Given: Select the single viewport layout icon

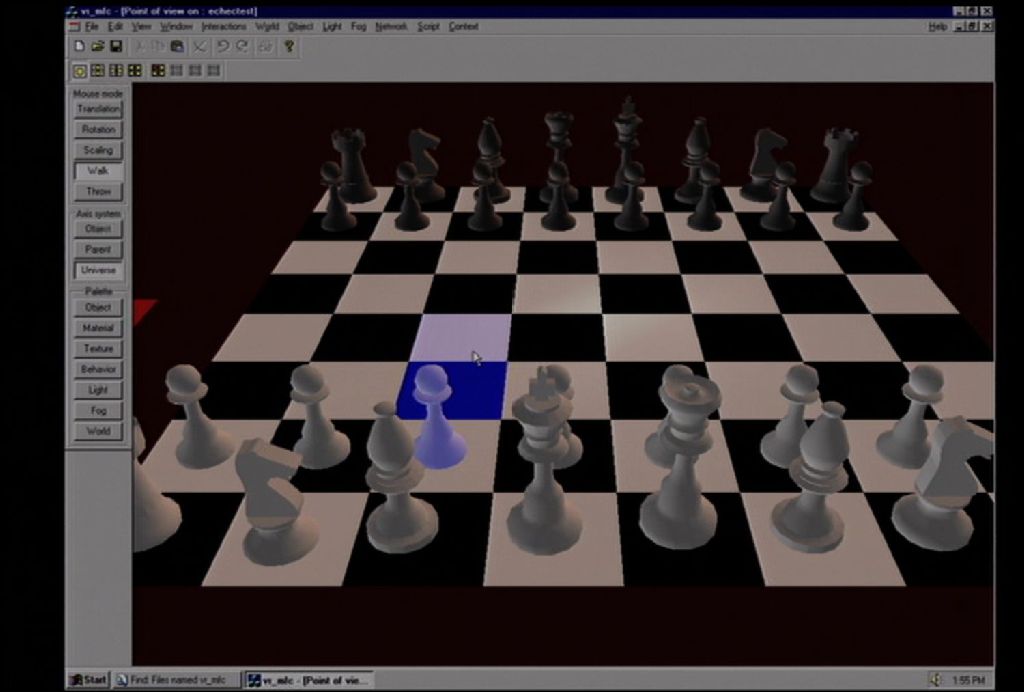Looking at the screenshot, I should [80, 70].
